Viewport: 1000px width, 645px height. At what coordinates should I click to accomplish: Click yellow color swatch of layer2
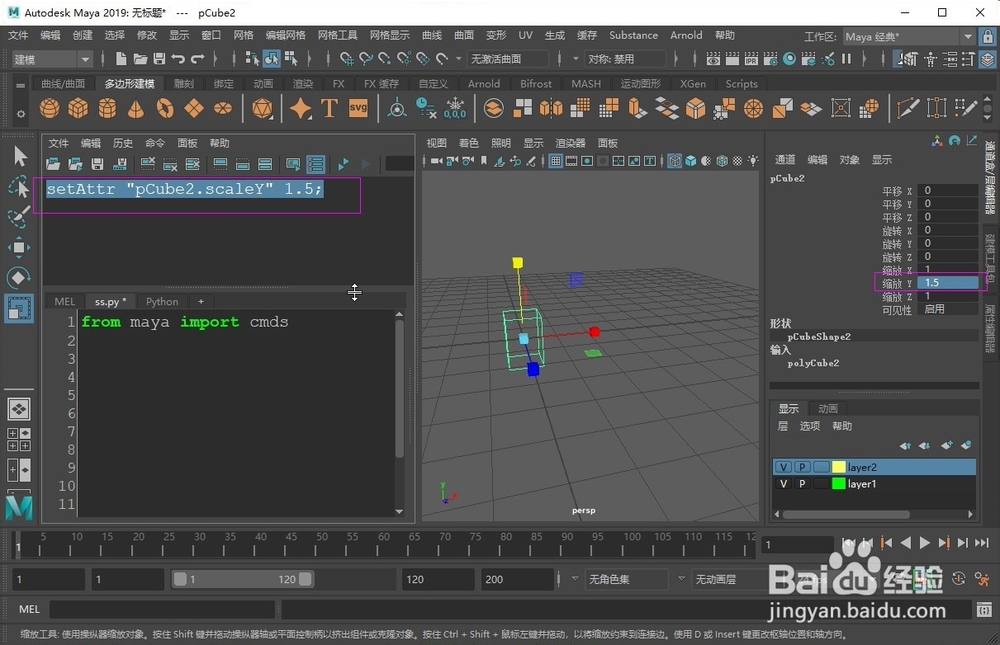pos(839,467)
